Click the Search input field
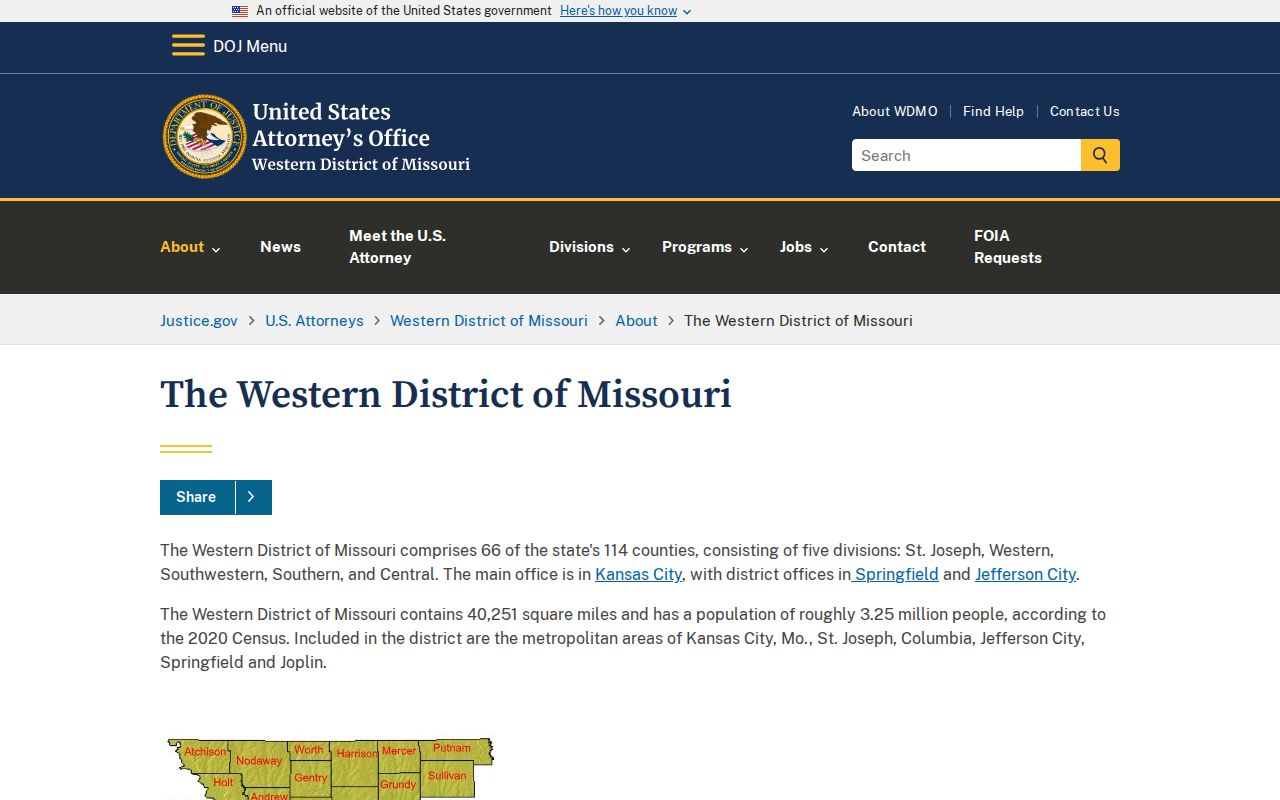This screenshot has width=1280, height=800. 966,155
